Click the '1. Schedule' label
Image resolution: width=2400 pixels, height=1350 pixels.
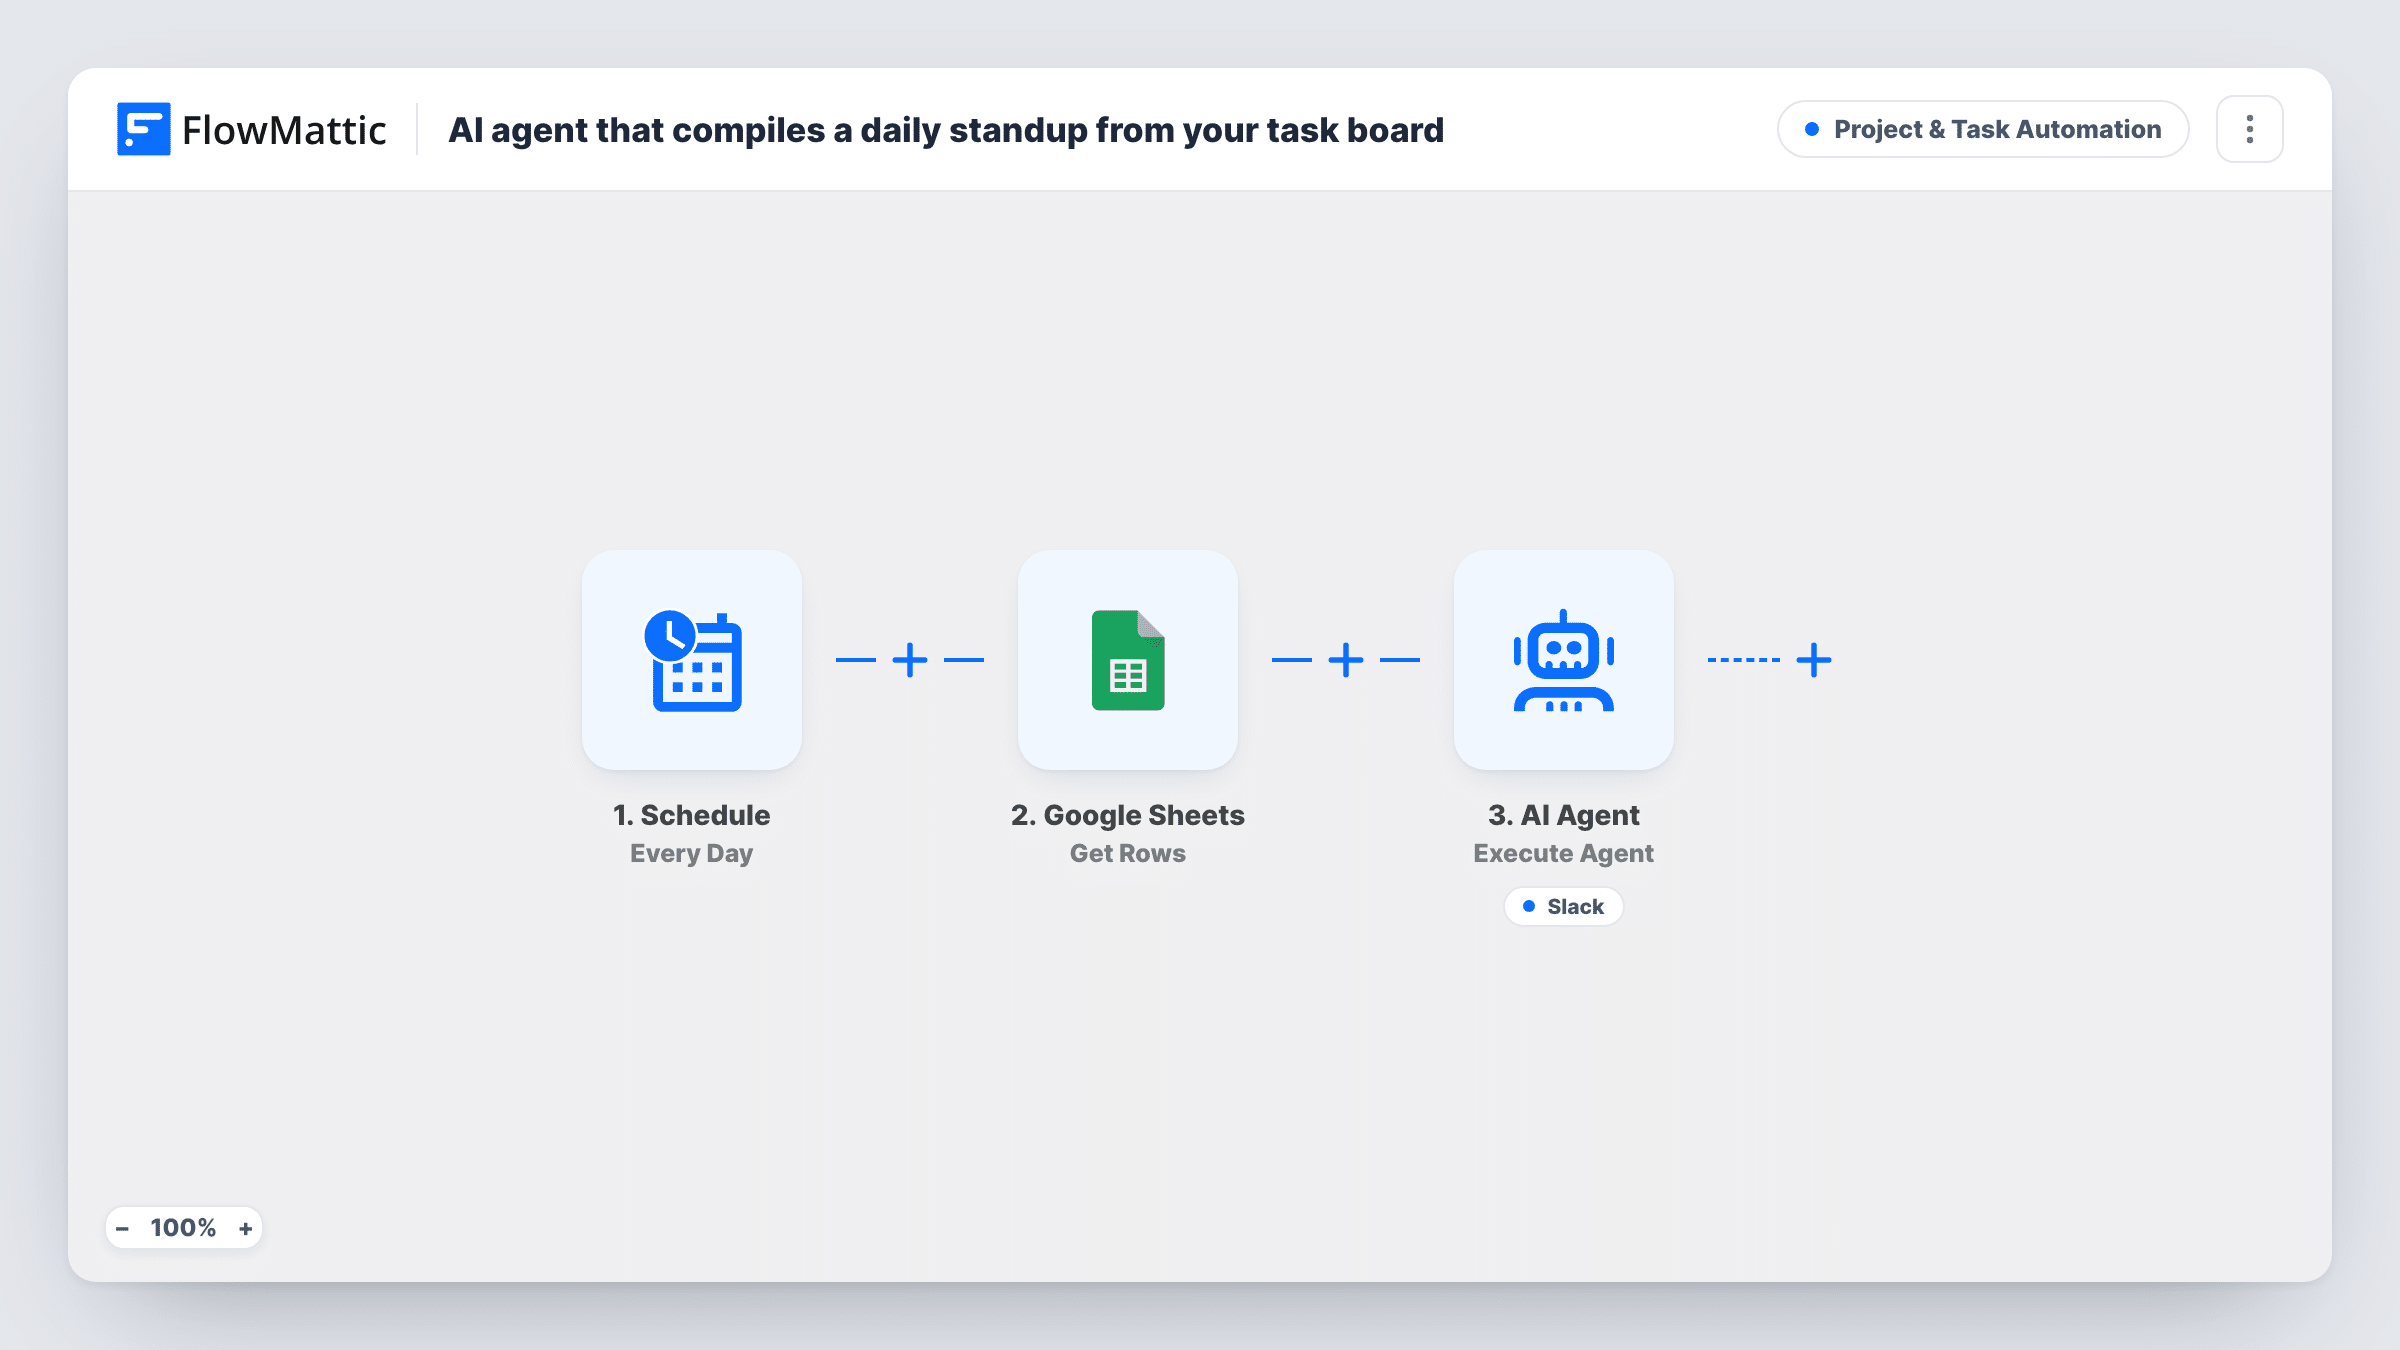pyautogui.click(x=692, y=815)
